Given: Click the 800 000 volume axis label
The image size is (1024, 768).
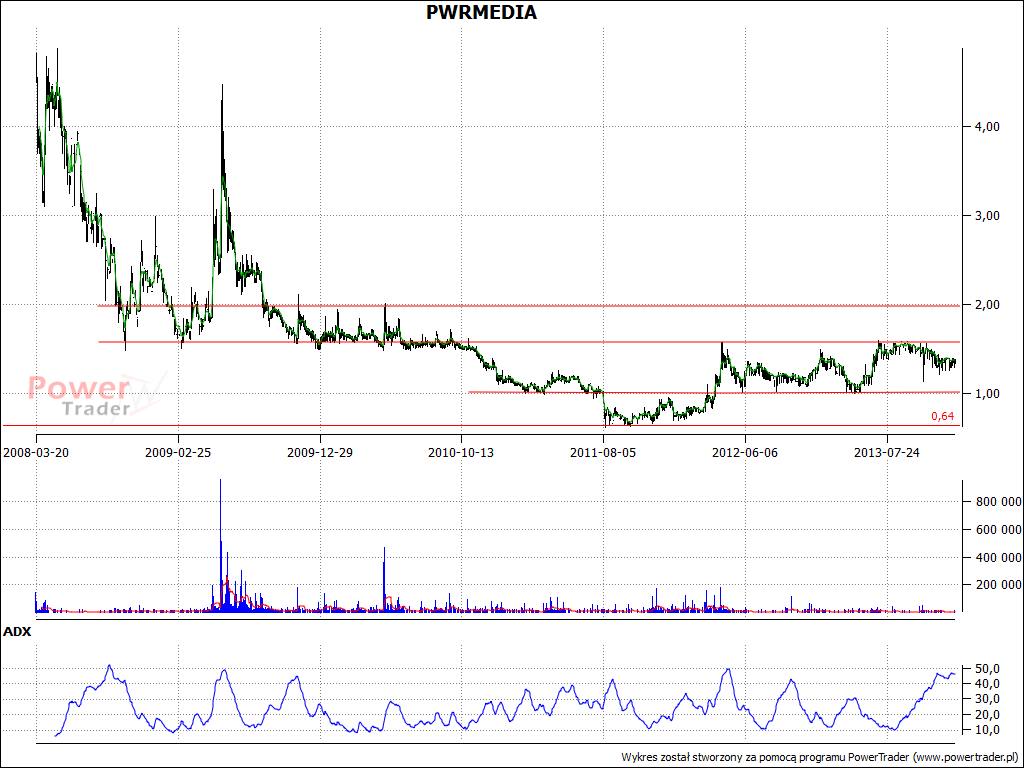Looking at the screenshot, I should [999, 502].
